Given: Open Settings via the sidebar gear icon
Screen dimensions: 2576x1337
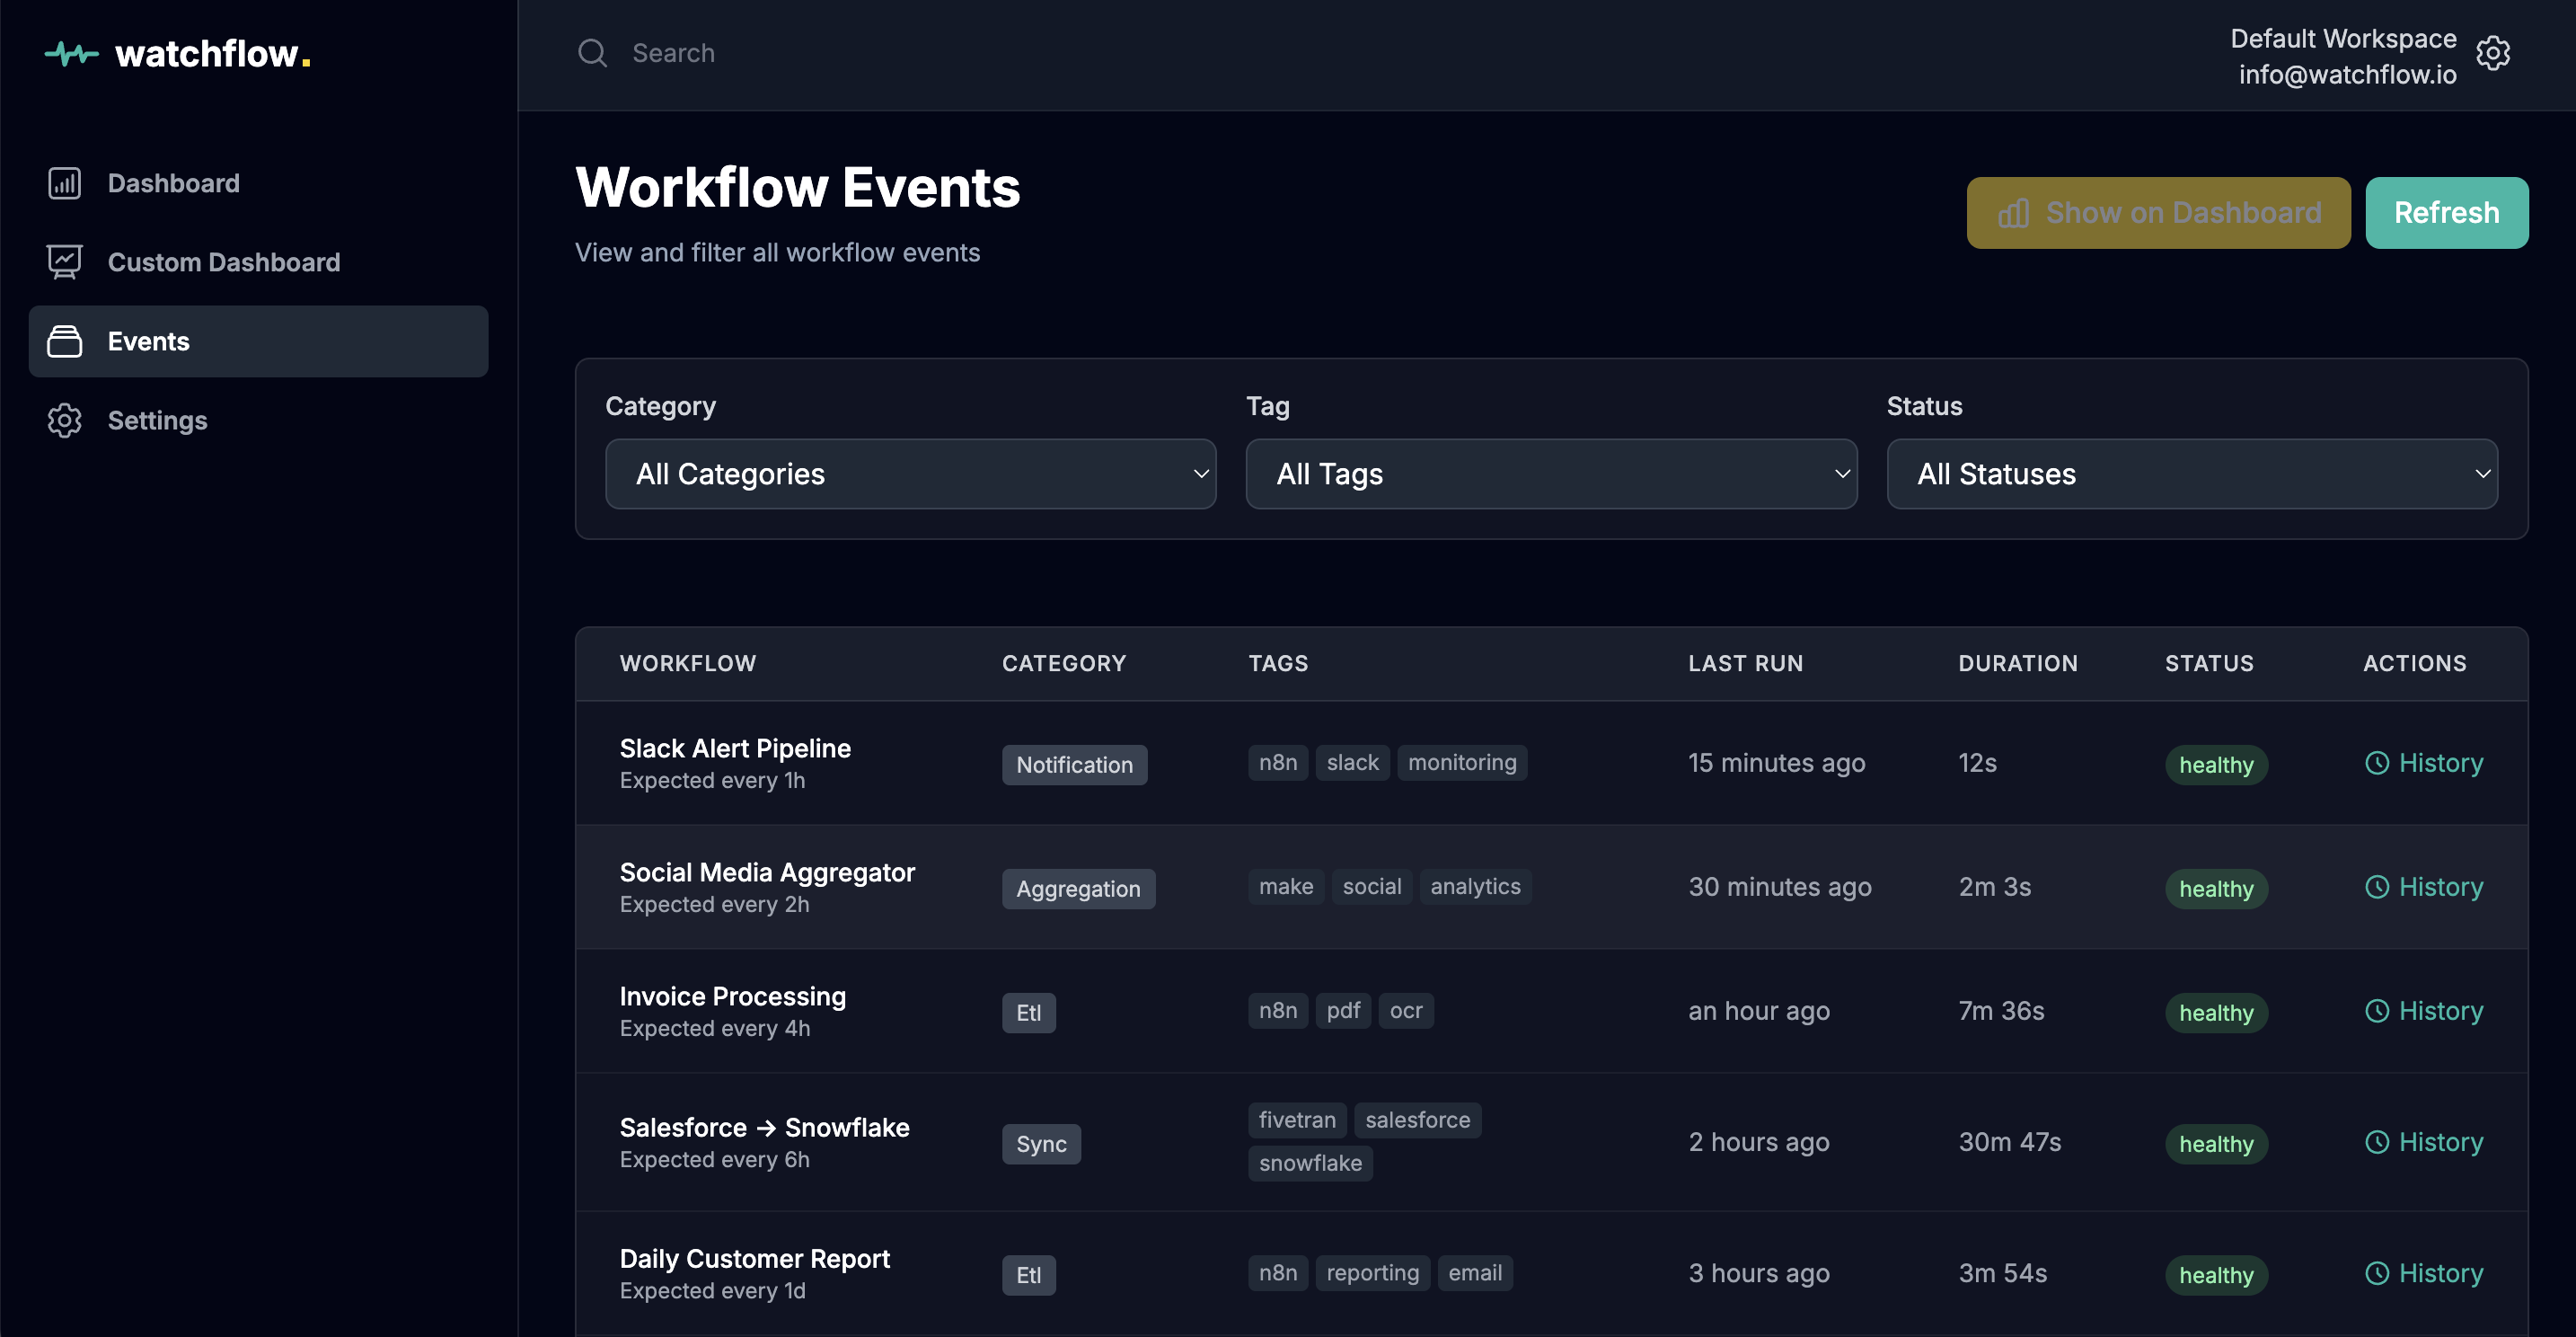Looking at the screenshot, I should tap(64, 420).
